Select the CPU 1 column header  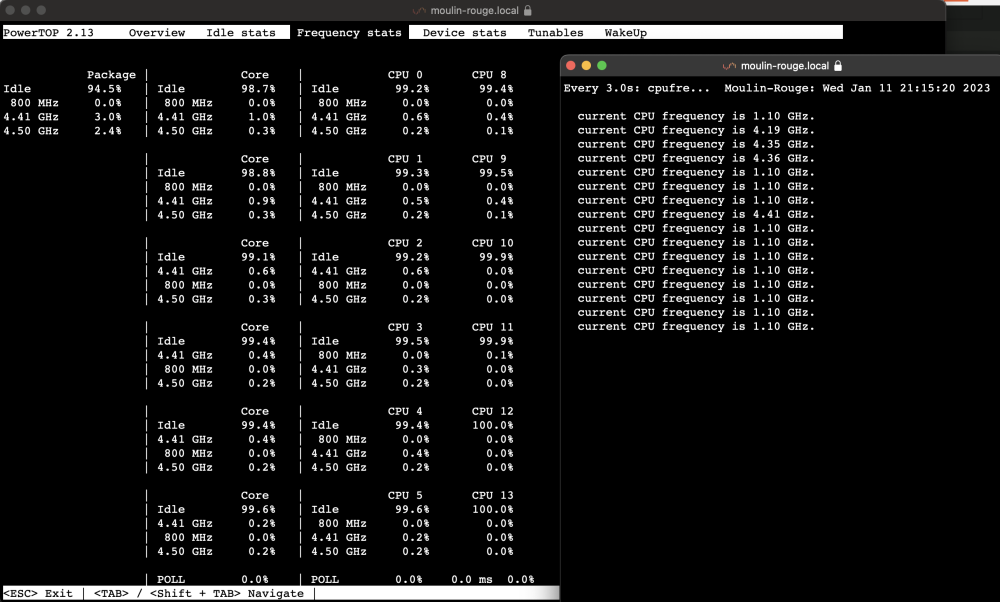(x=405, y=159)
